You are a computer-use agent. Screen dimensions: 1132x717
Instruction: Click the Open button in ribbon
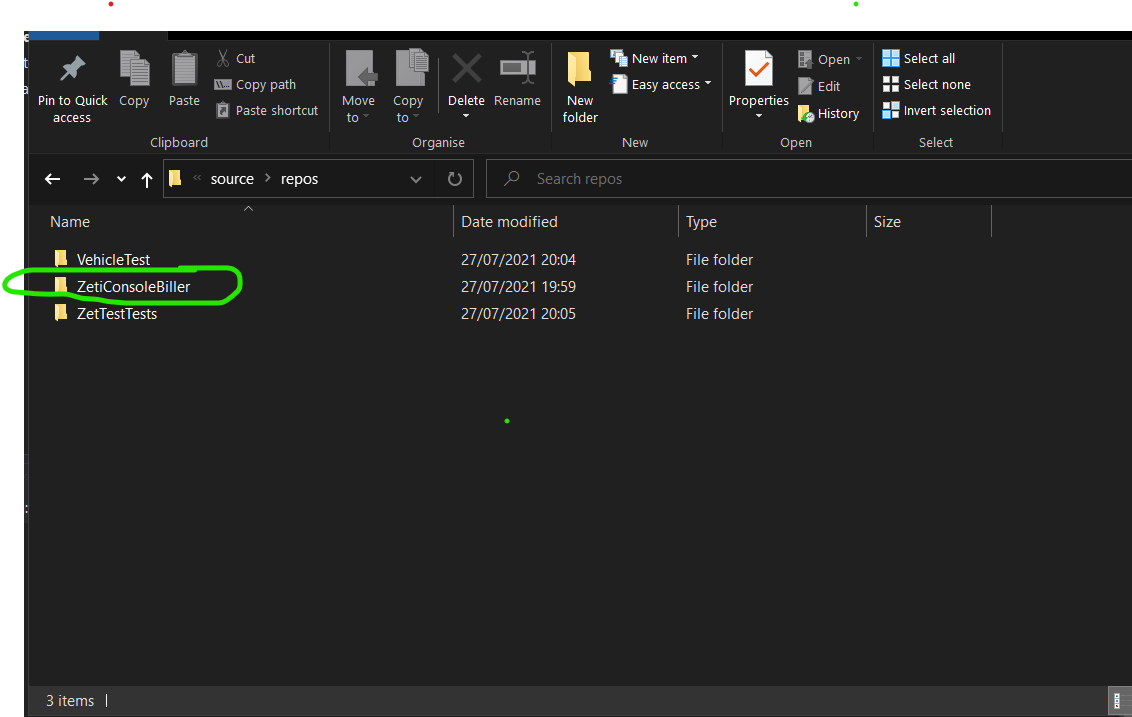pyautogui.click(x=824, y=59)
